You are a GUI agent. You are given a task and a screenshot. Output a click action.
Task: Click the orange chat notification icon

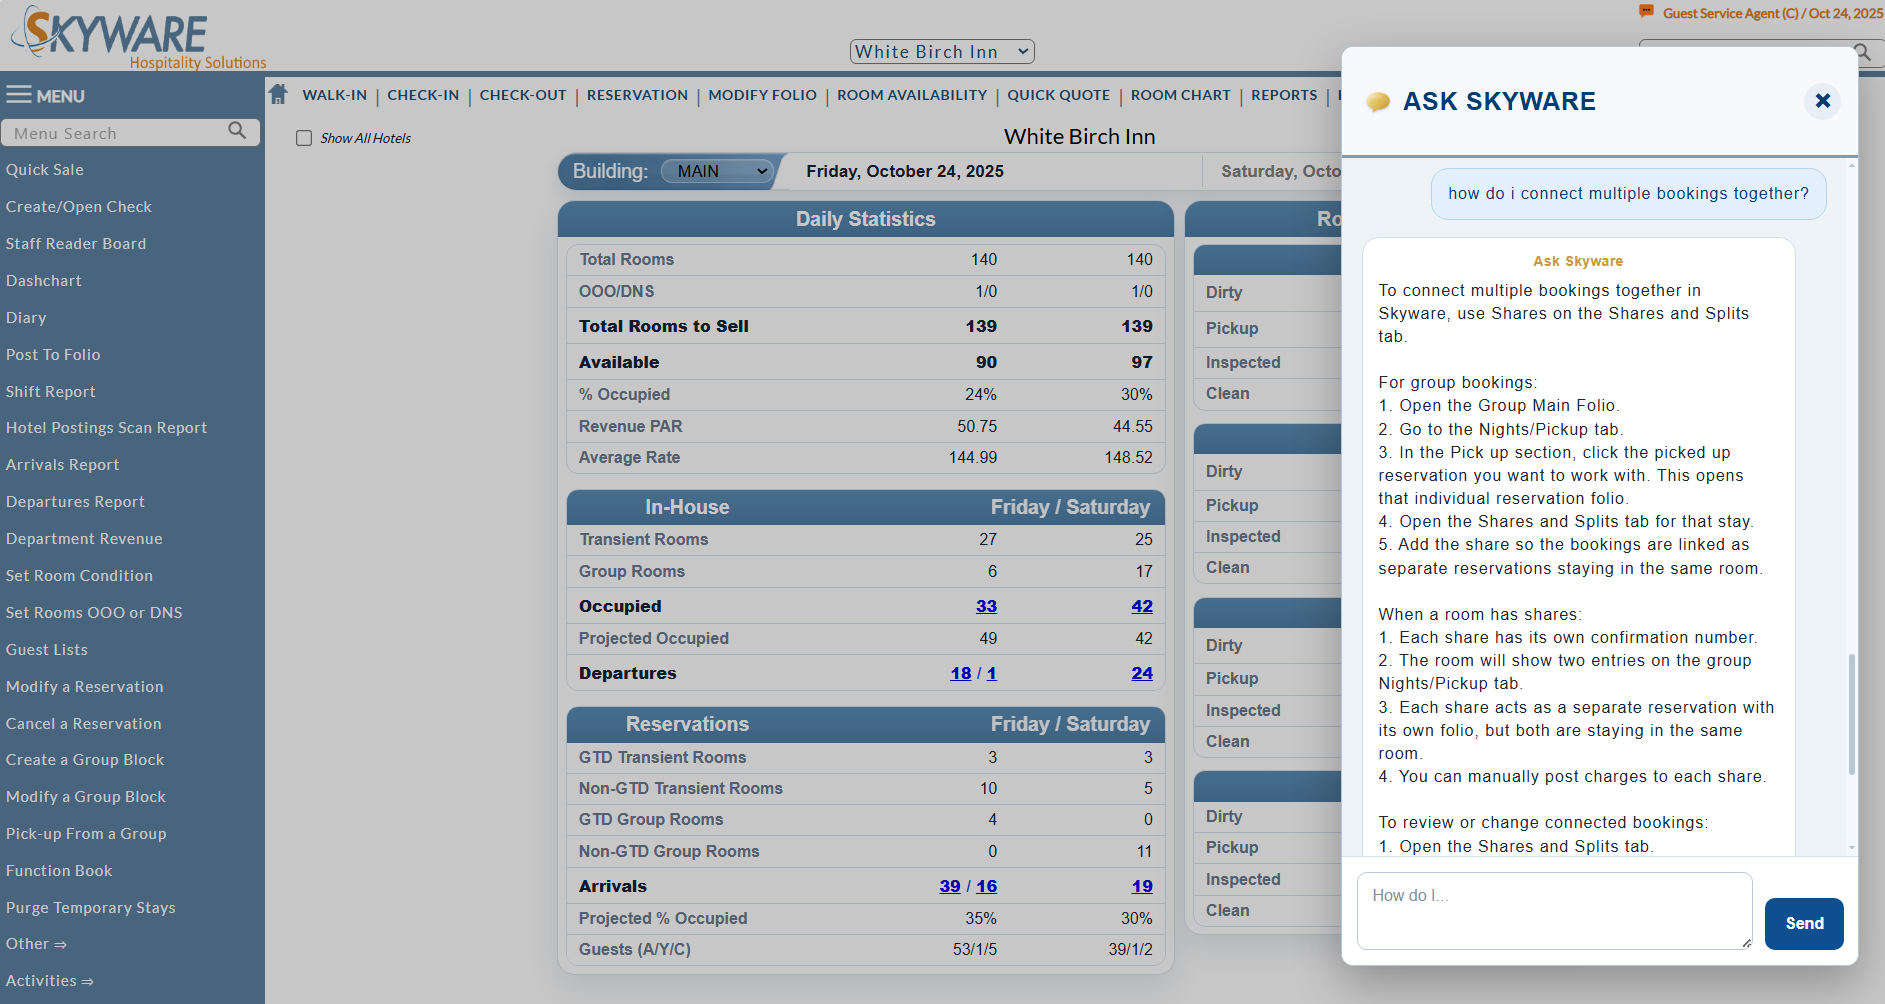click(1646, 12)
